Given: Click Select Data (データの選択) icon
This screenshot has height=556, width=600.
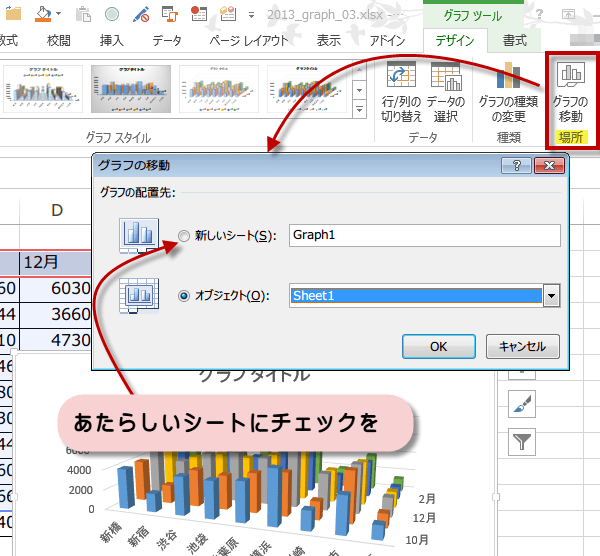Looking at the screenshot, I should tap(445, 76).
